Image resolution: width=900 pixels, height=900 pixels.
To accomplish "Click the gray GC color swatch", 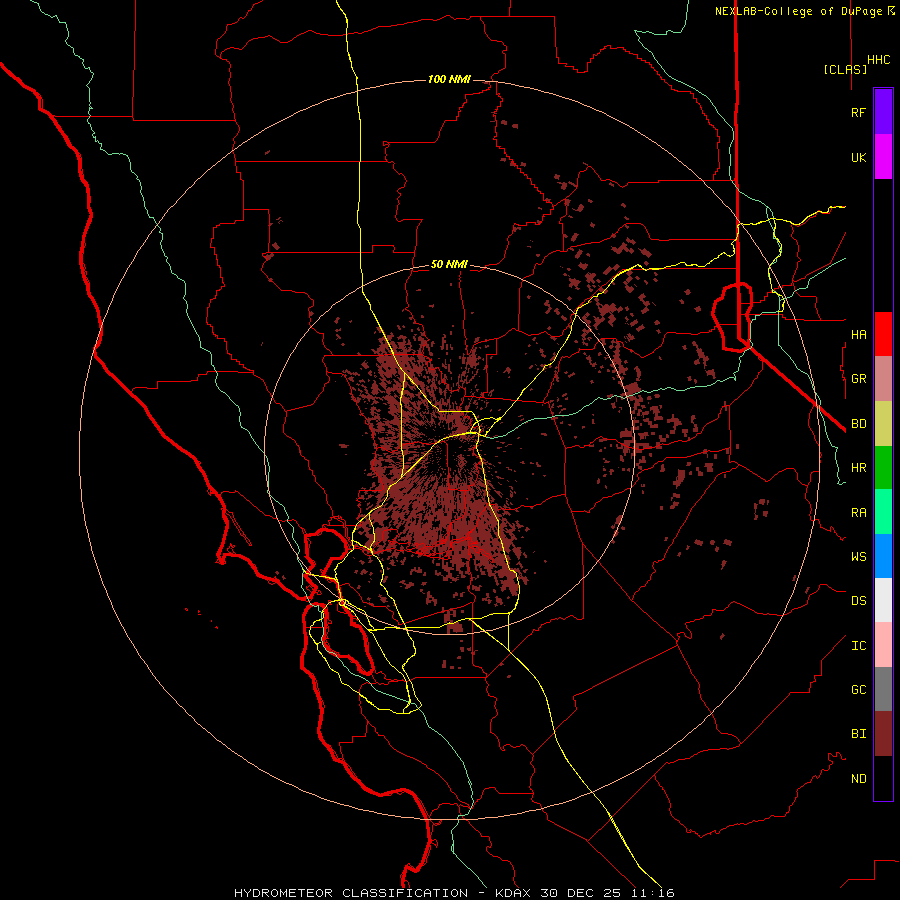I will 883,689.
